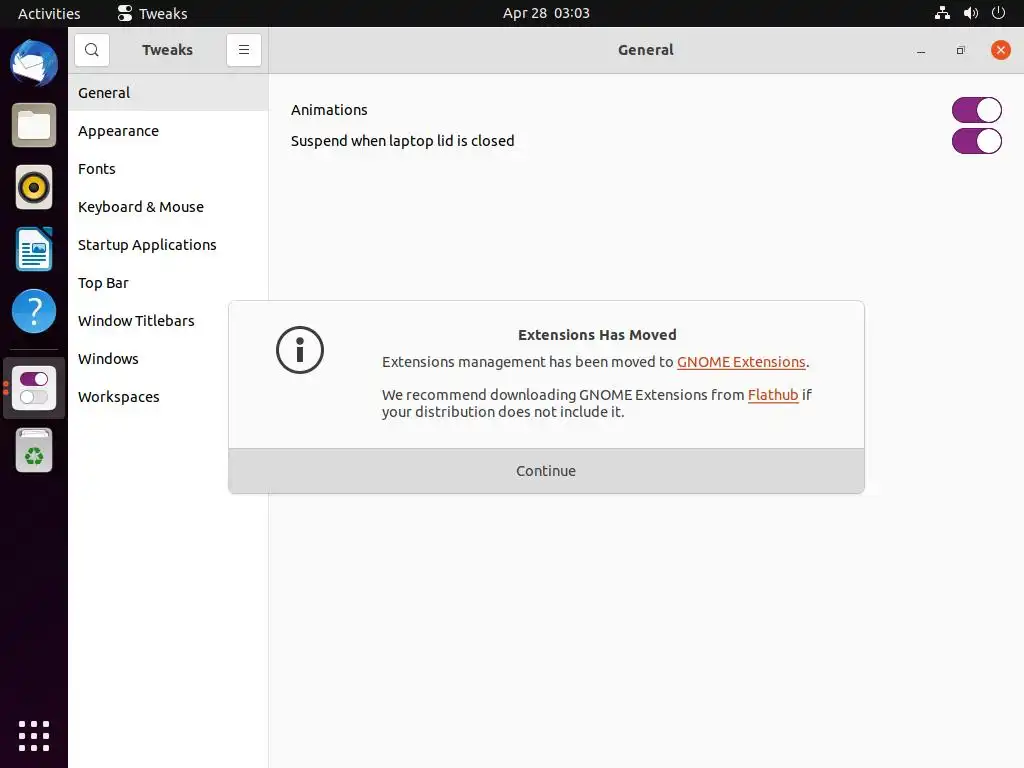
Task: Open the Help icon in dock
Action: [34, 311]
